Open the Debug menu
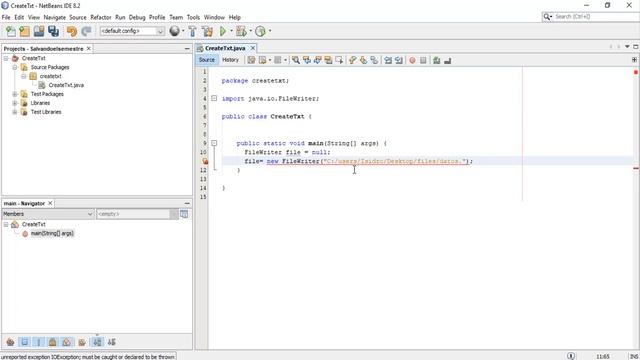The width and height of the screenshot is (640, 360). coord(137,17)
